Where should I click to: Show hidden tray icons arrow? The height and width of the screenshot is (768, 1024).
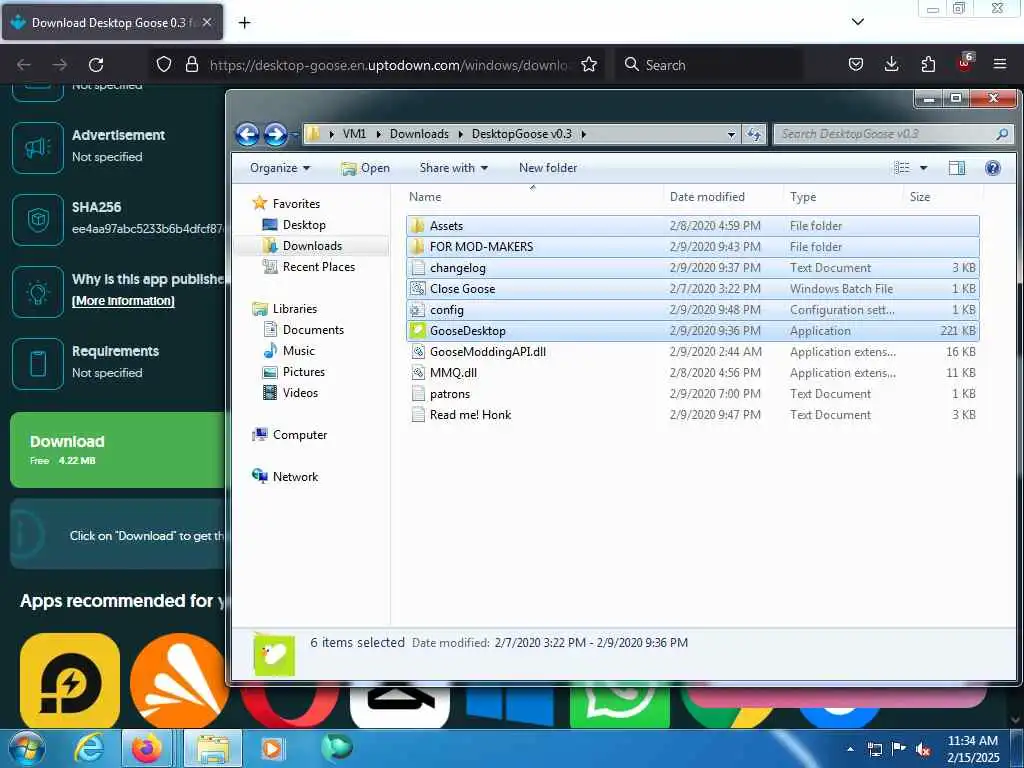click(850, 749)
